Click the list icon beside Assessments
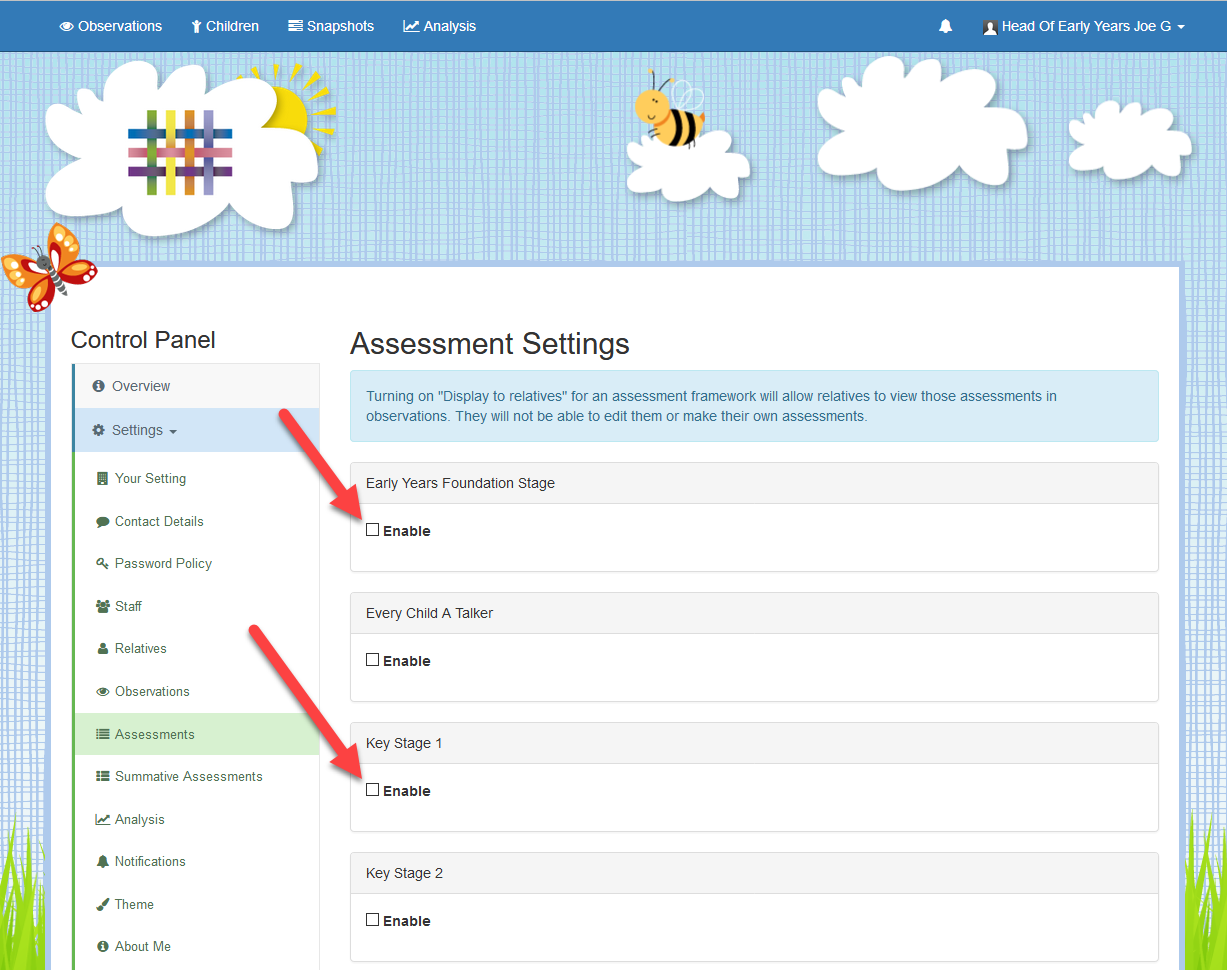 [x=102, y=734]
